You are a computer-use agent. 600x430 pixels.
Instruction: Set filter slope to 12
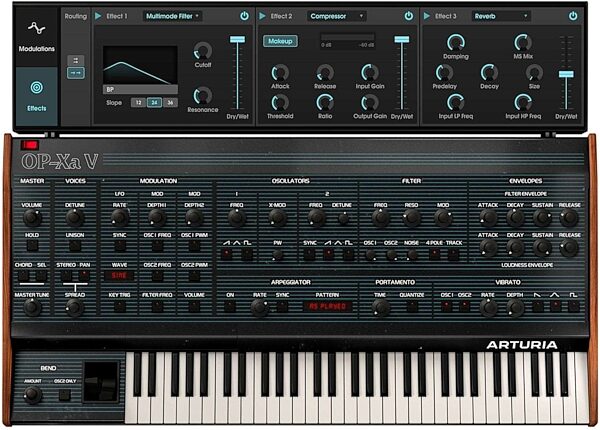coord(138,103)
